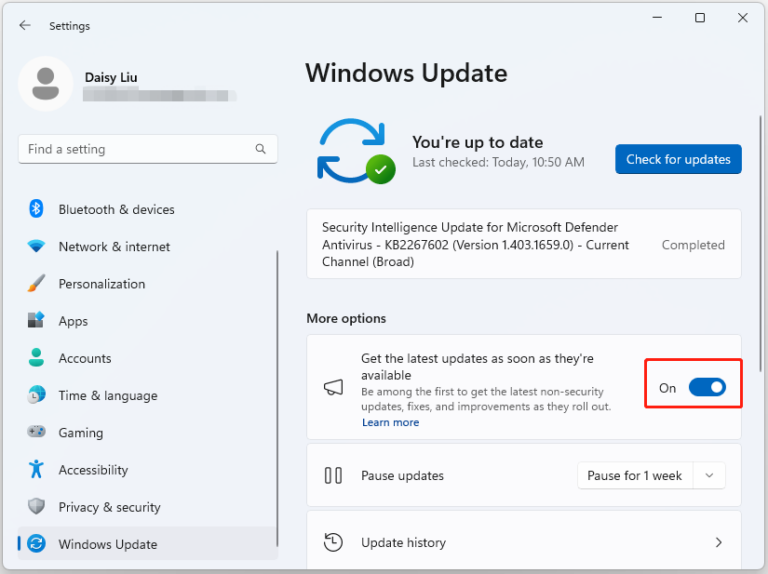Click the Bluetooth icon in sidebar

coord(36,209)
